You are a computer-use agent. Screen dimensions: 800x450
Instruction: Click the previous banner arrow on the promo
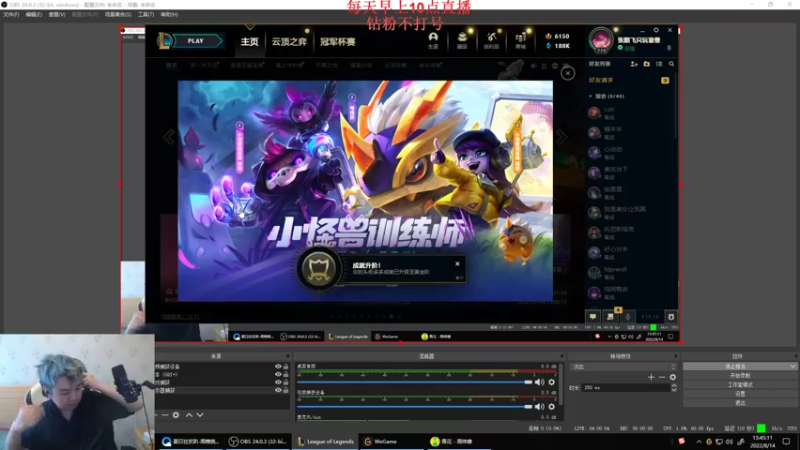click(x=169, y=137)
